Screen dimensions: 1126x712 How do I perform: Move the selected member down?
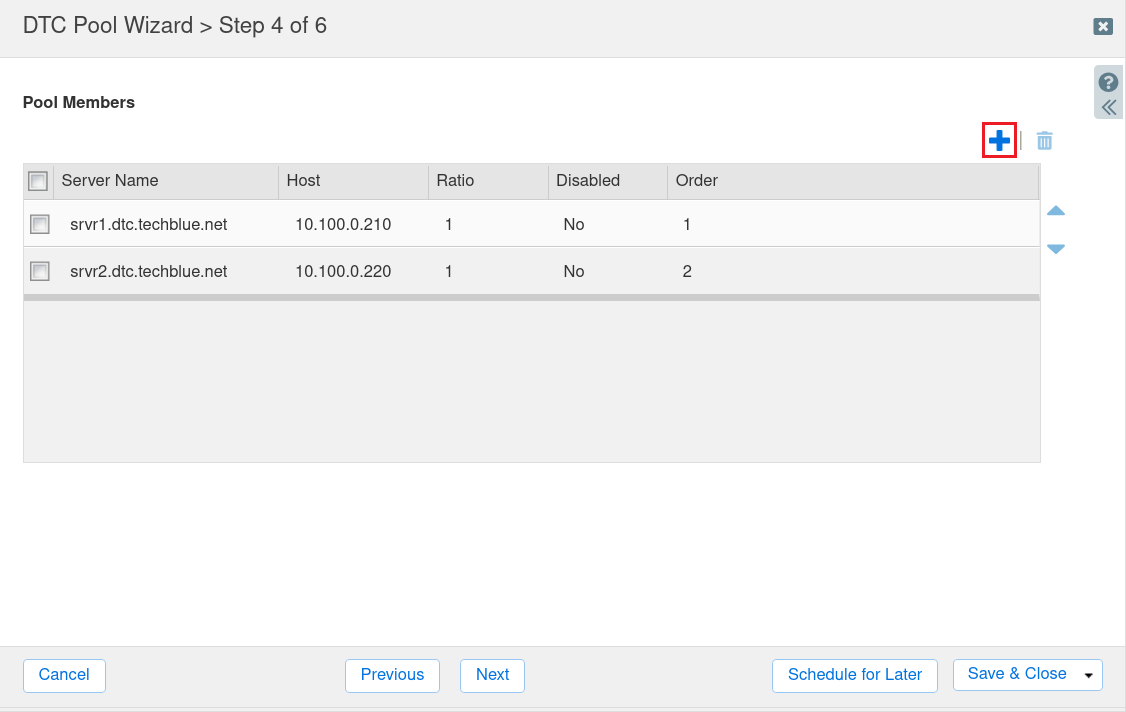coord(1056,248)
